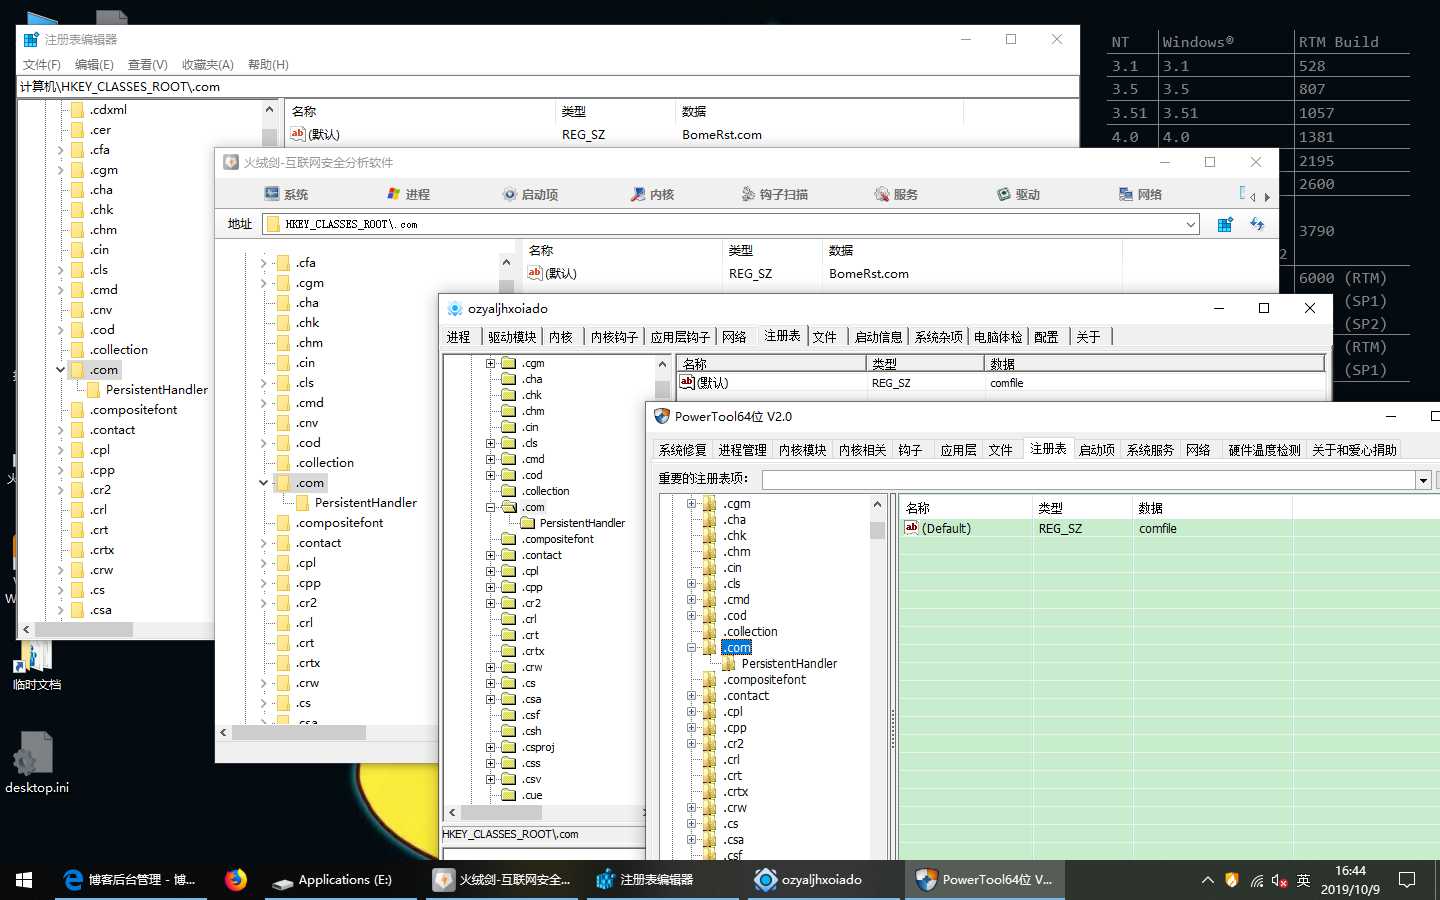Switch to ozyaljhxoiado taskbar item
Viewport: 1440px width, 900px height.
(x=822, y=880)
